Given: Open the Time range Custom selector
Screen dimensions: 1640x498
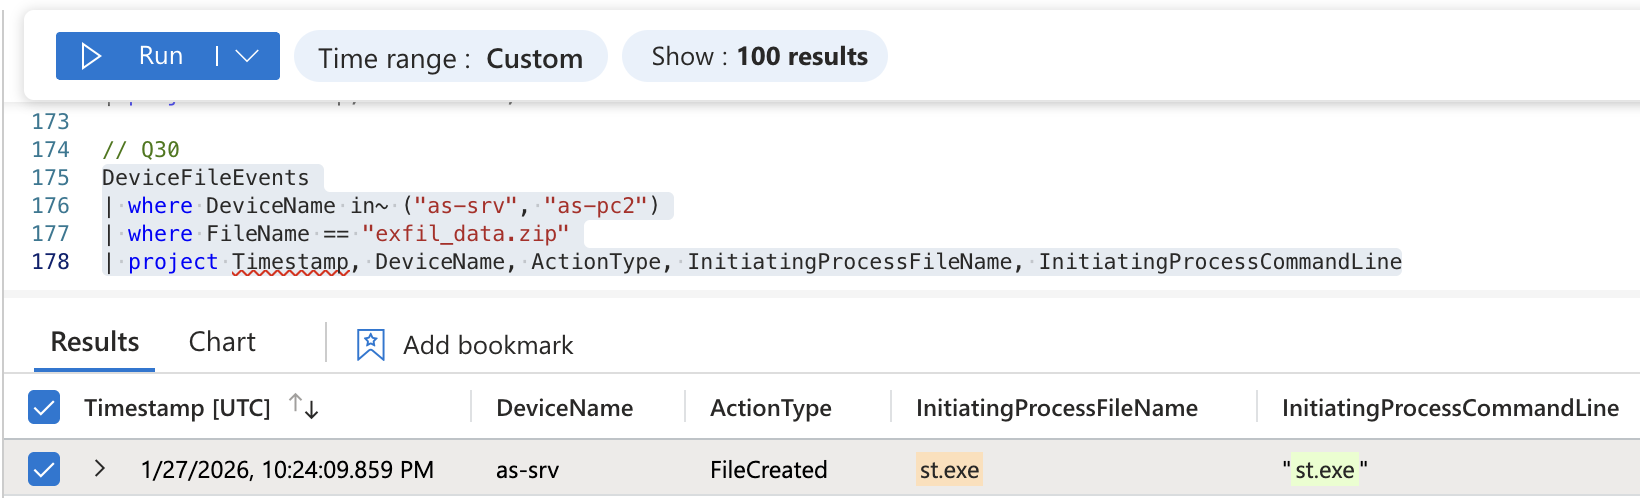Looking at the screenshot, I should (450, 58).
